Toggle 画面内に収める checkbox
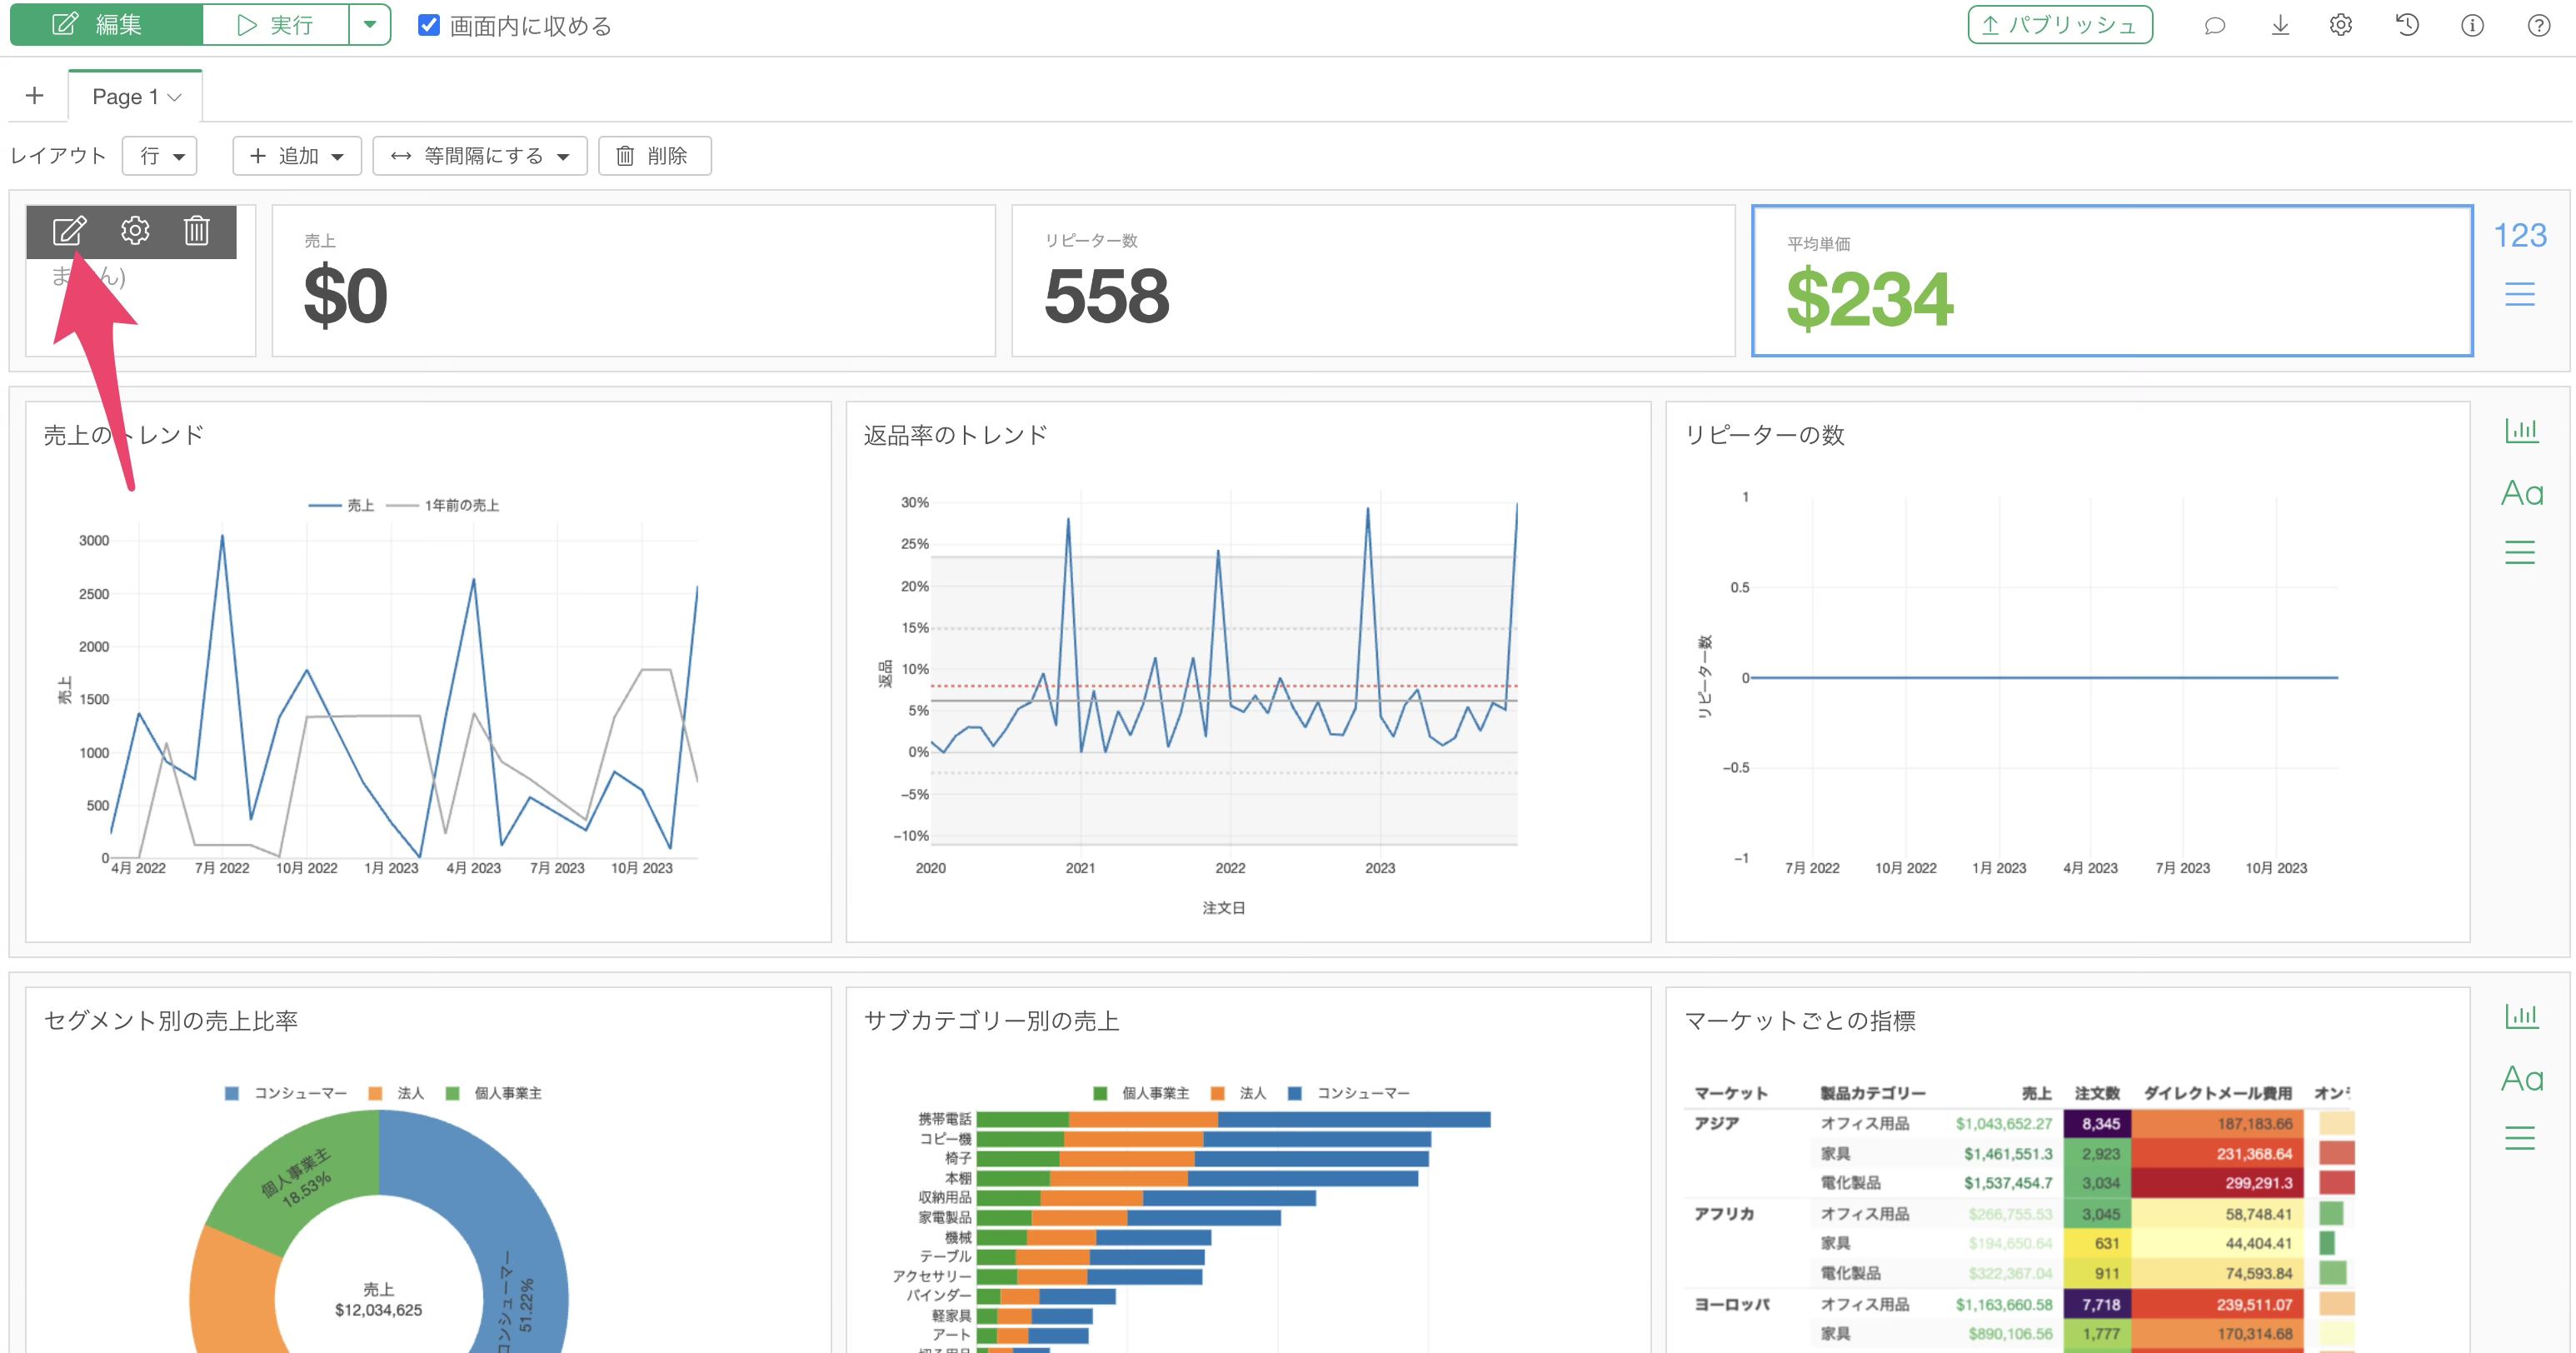Viewport: 2576px width, 1353px height. pos(429,25)
